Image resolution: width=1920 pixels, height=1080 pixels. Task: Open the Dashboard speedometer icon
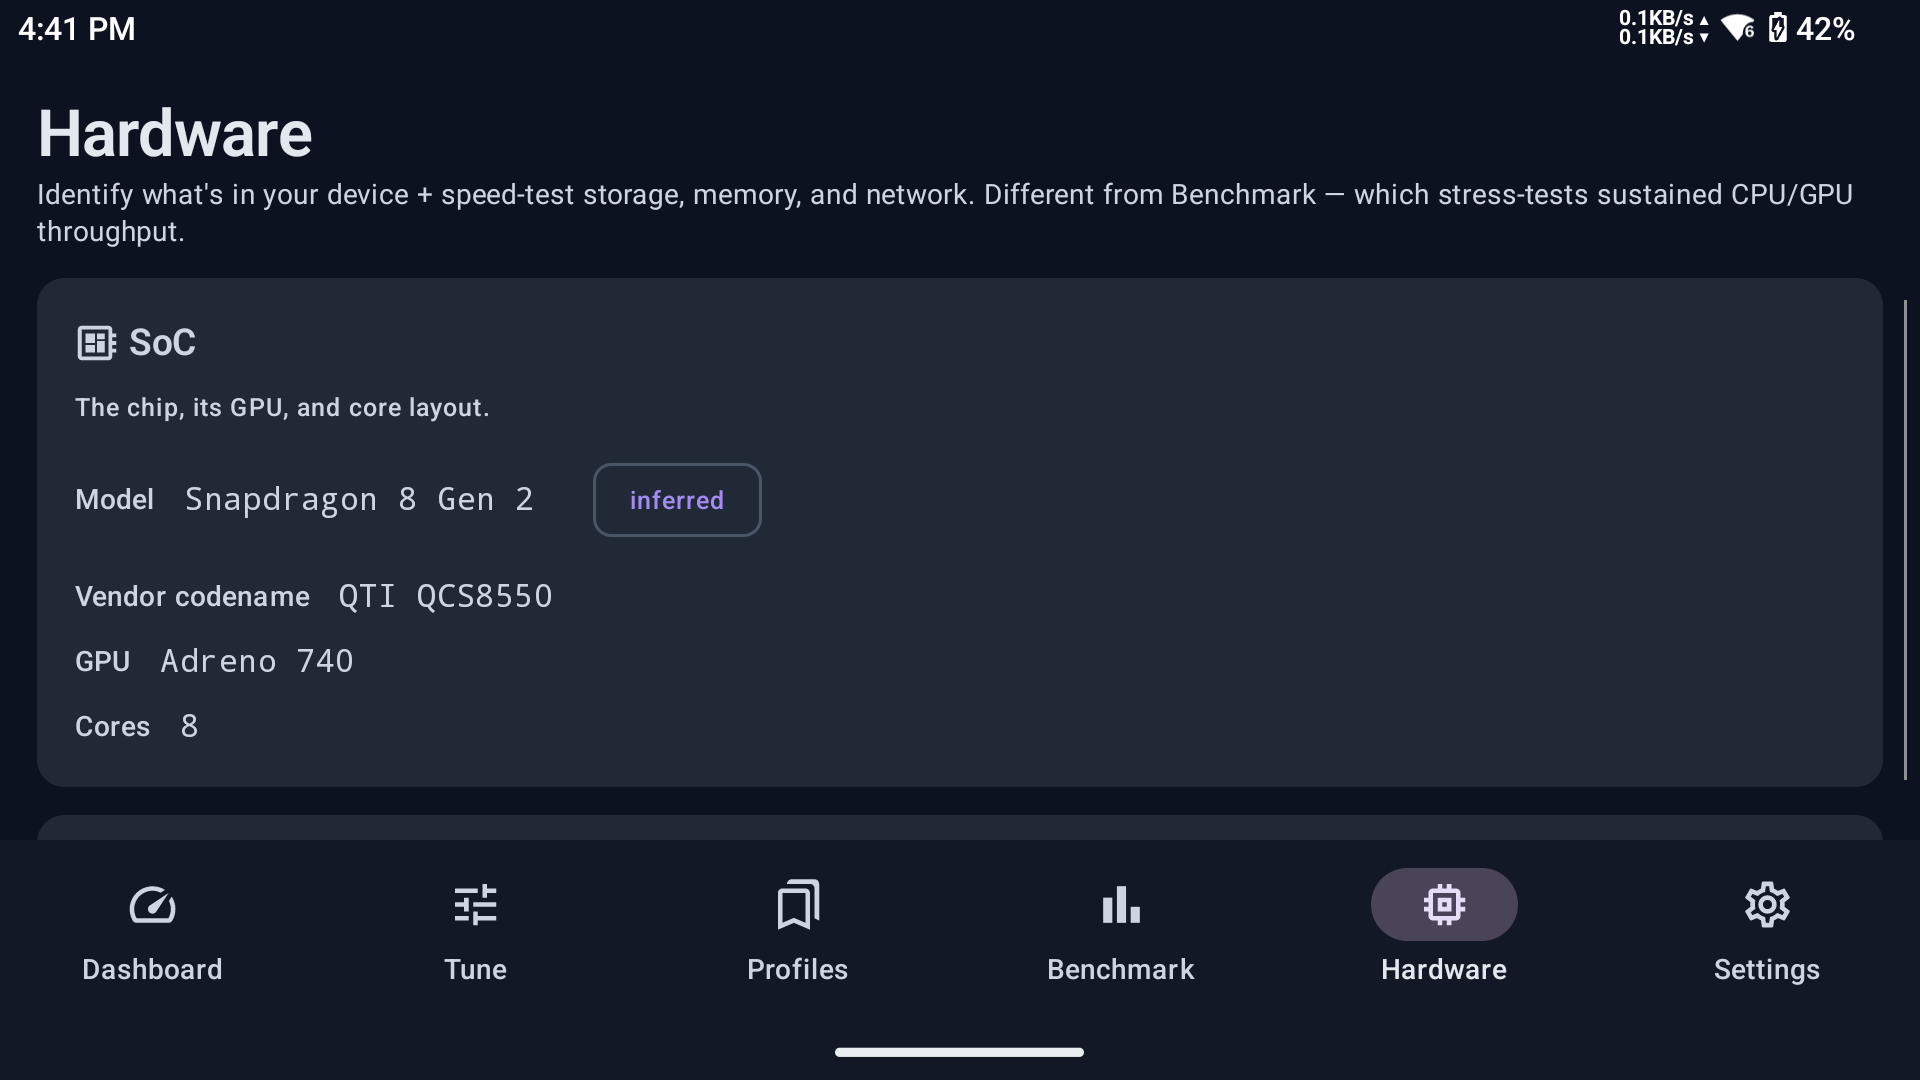point(152,905)
